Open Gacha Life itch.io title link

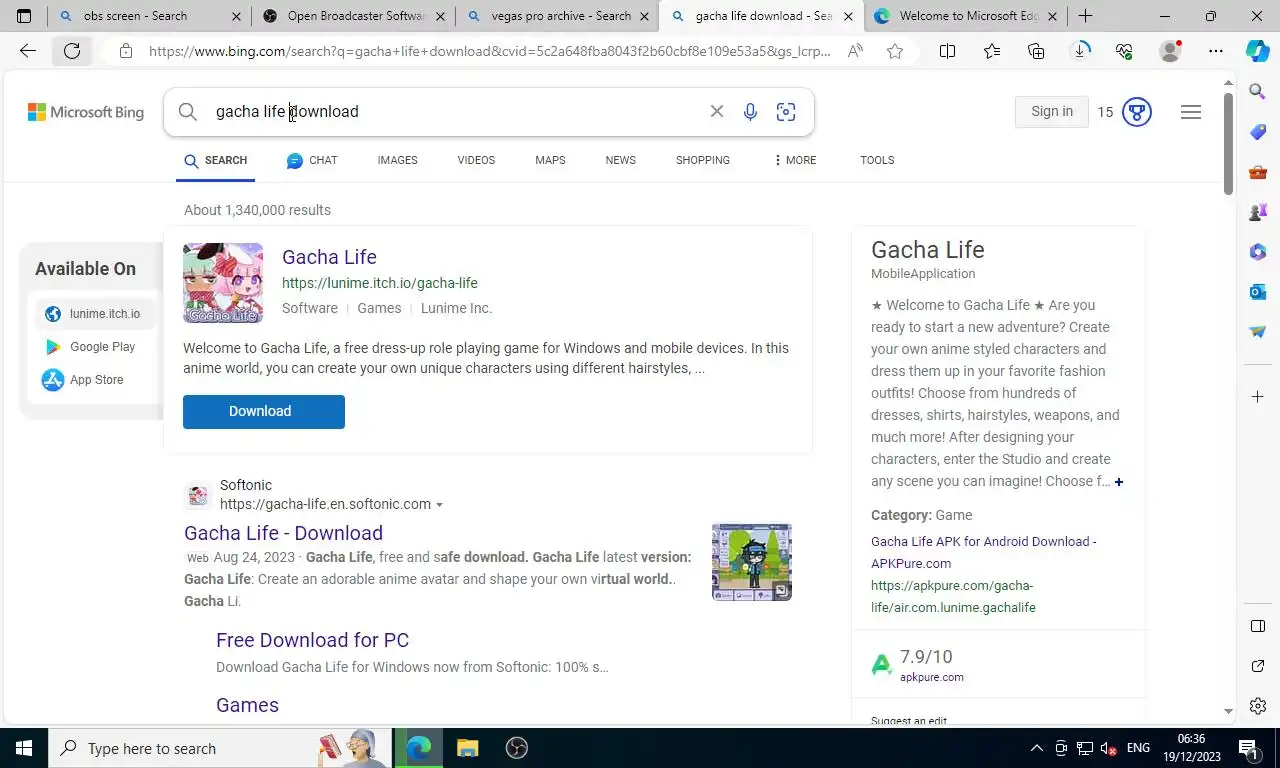329,257
